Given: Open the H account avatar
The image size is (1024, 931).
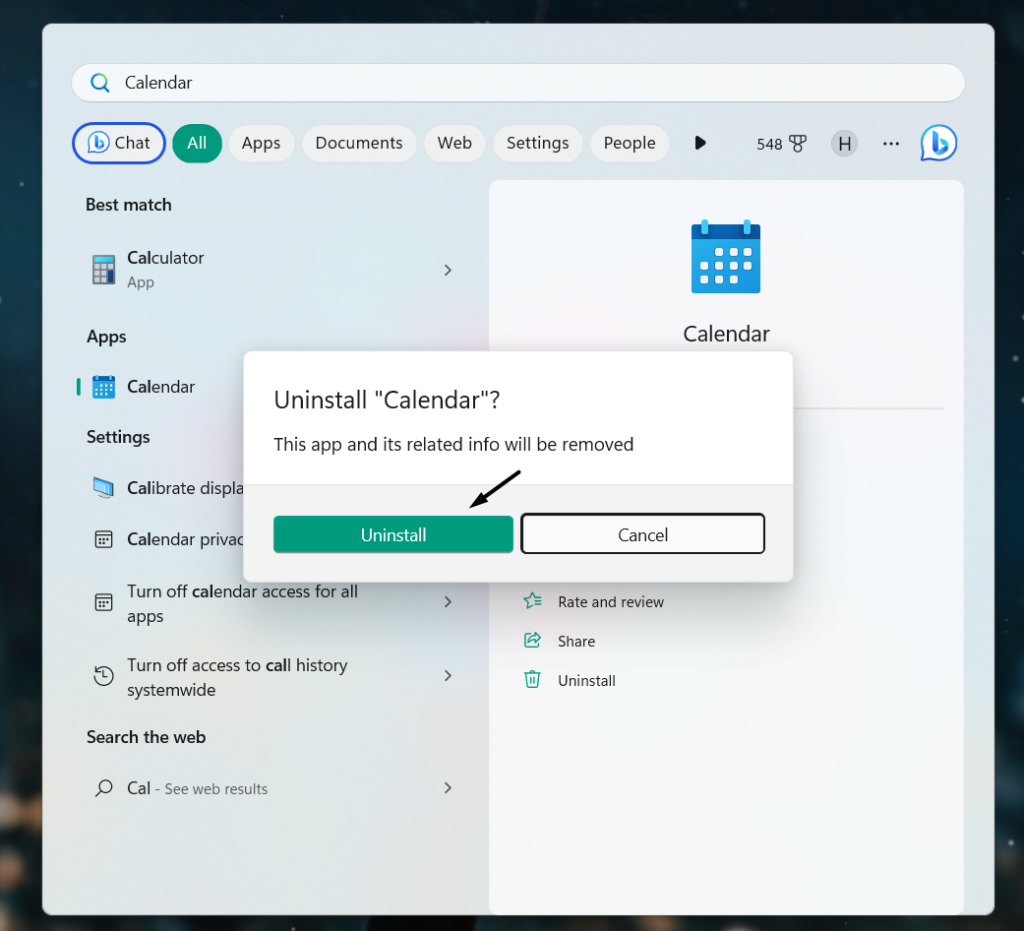Looking at the screenshot, I should [x=844, y=144].
